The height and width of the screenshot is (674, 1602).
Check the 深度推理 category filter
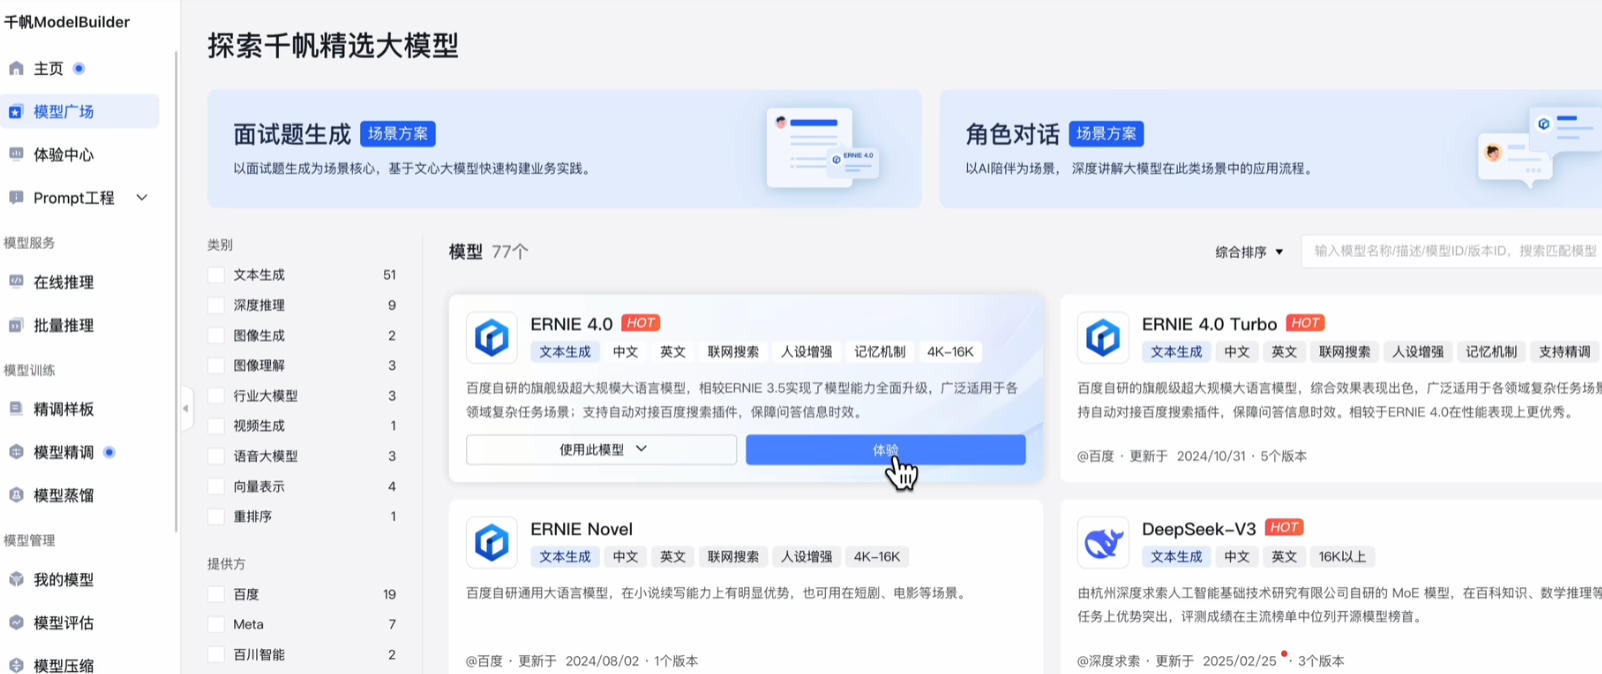[216, 305]
